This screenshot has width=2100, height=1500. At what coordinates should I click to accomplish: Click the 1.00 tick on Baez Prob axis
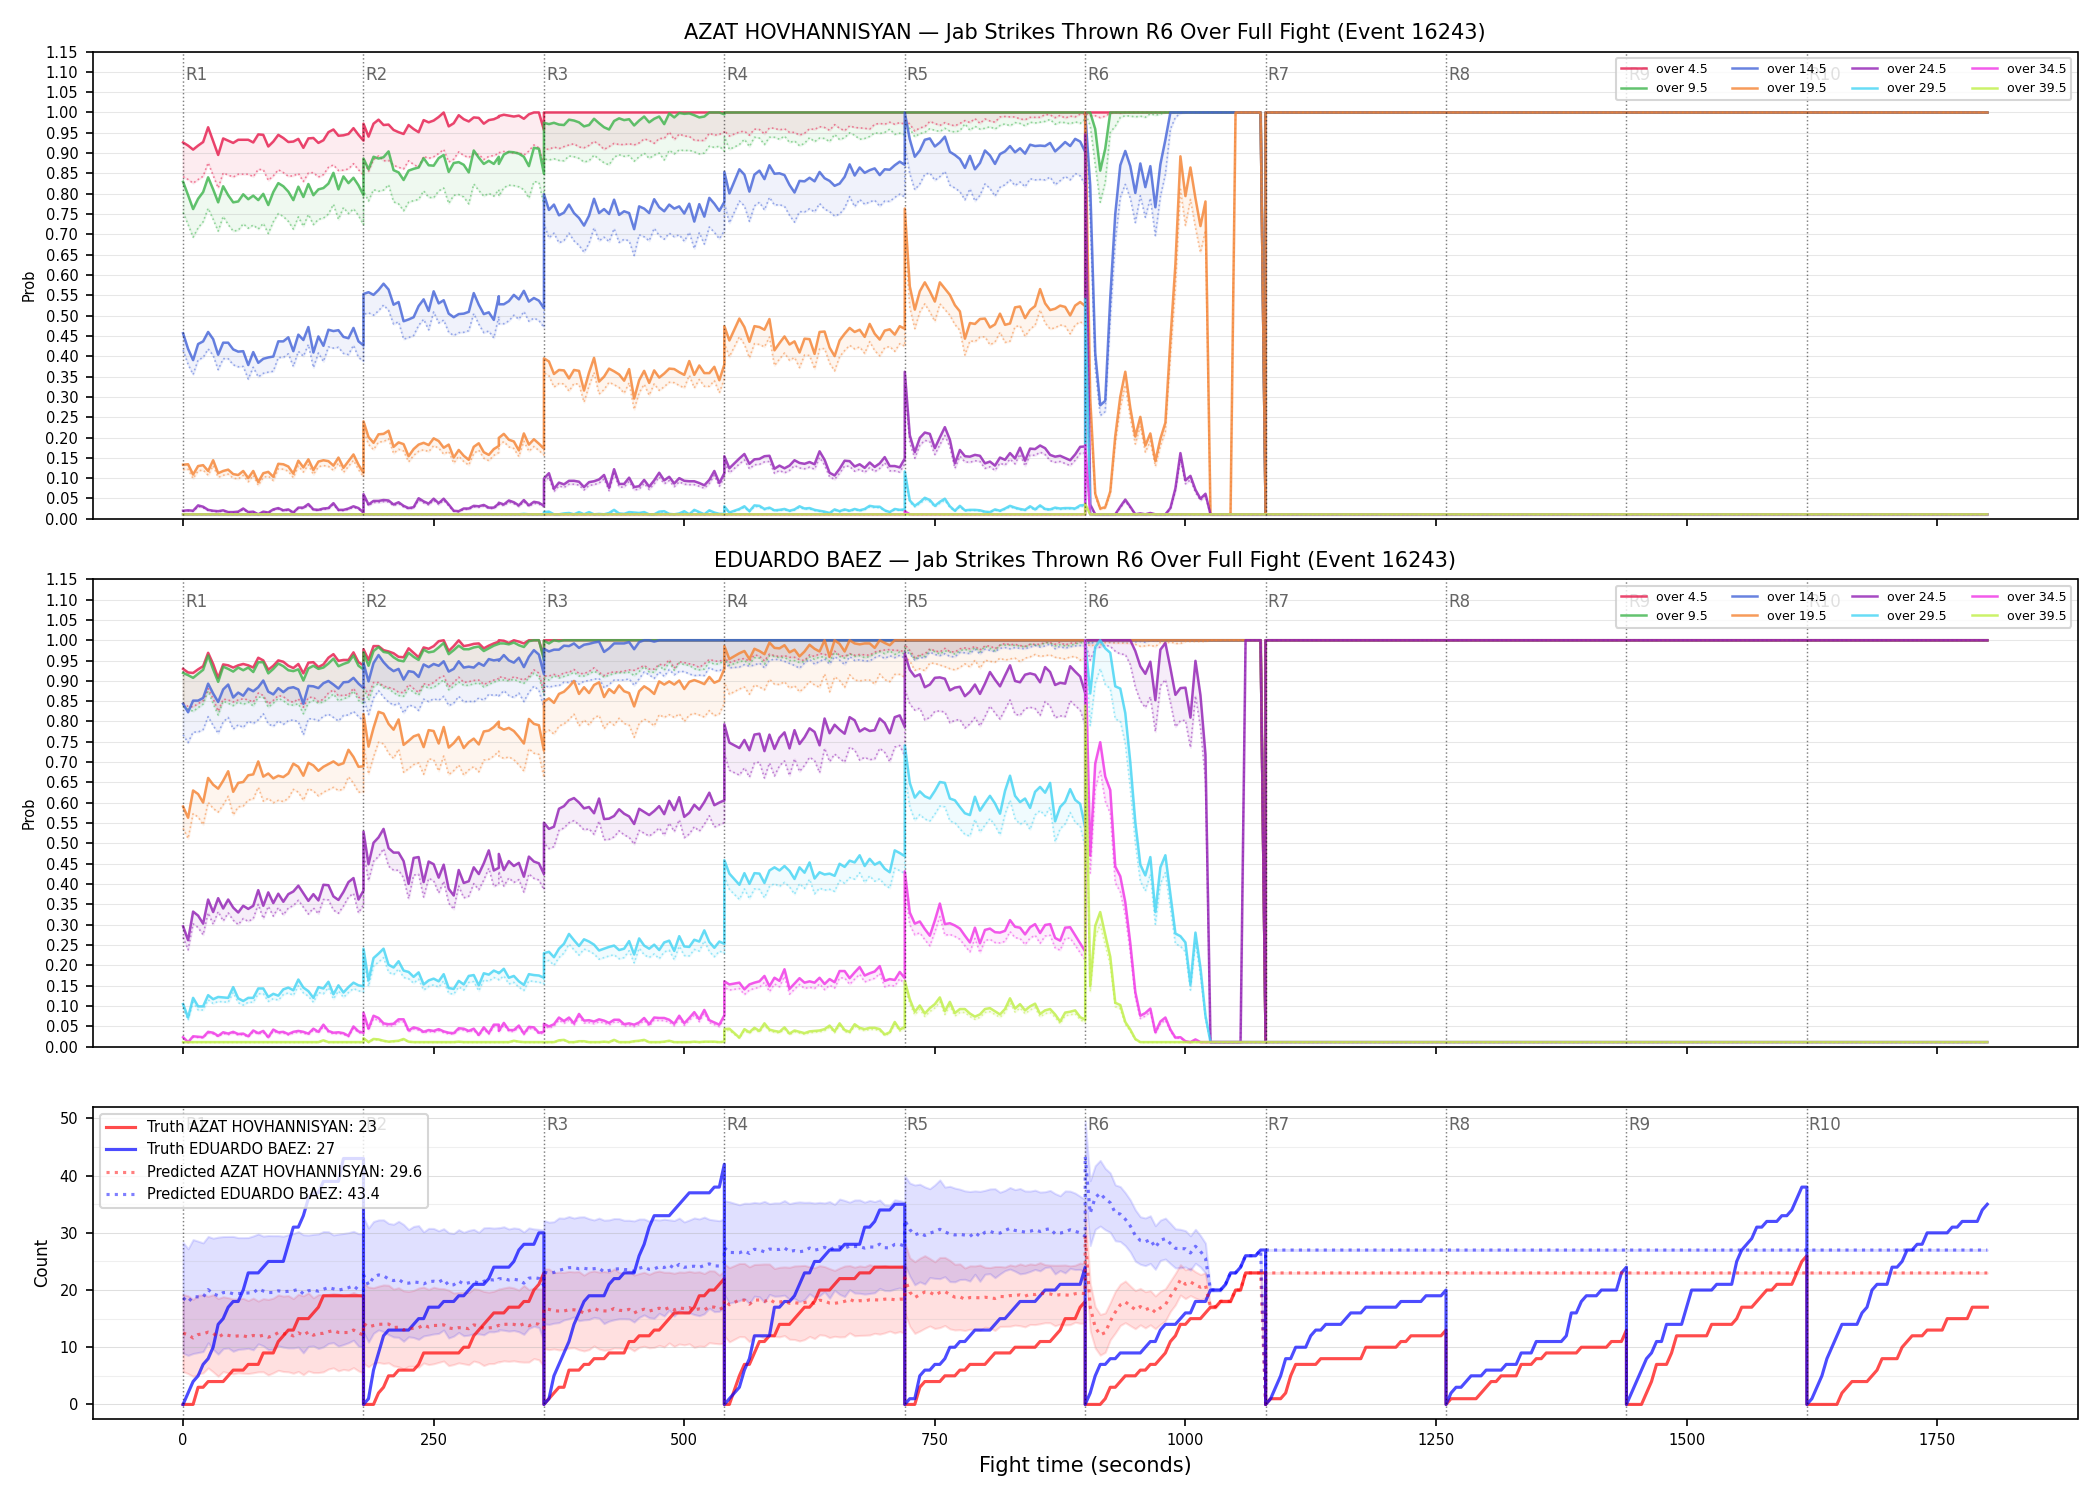62,640
